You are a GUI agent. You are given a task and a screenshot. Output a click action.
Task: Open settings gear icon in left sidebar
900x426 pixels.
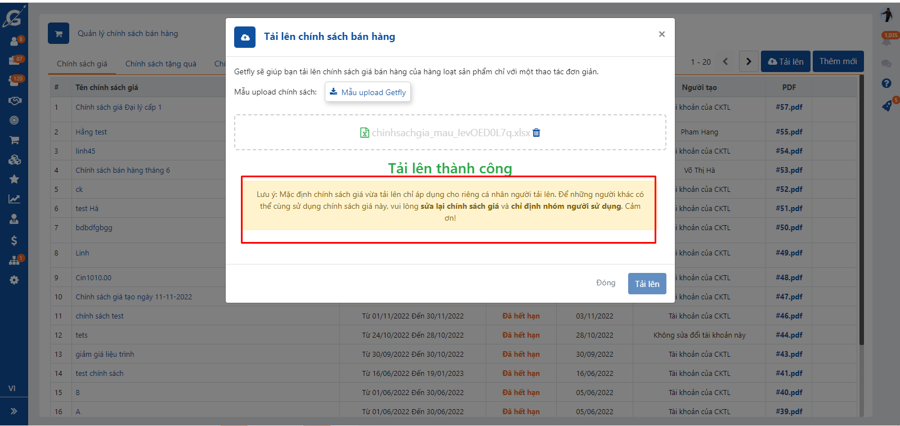pos(14,280)
